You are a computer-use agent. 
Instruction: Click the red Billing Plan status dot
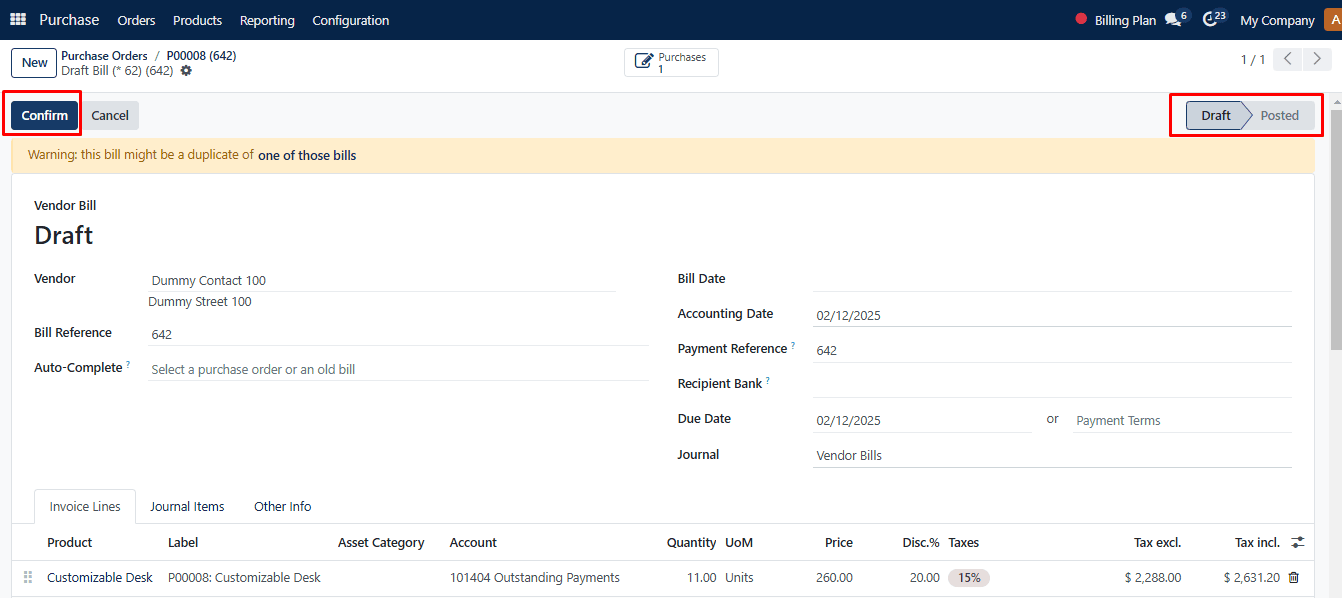coord(1081,19)
